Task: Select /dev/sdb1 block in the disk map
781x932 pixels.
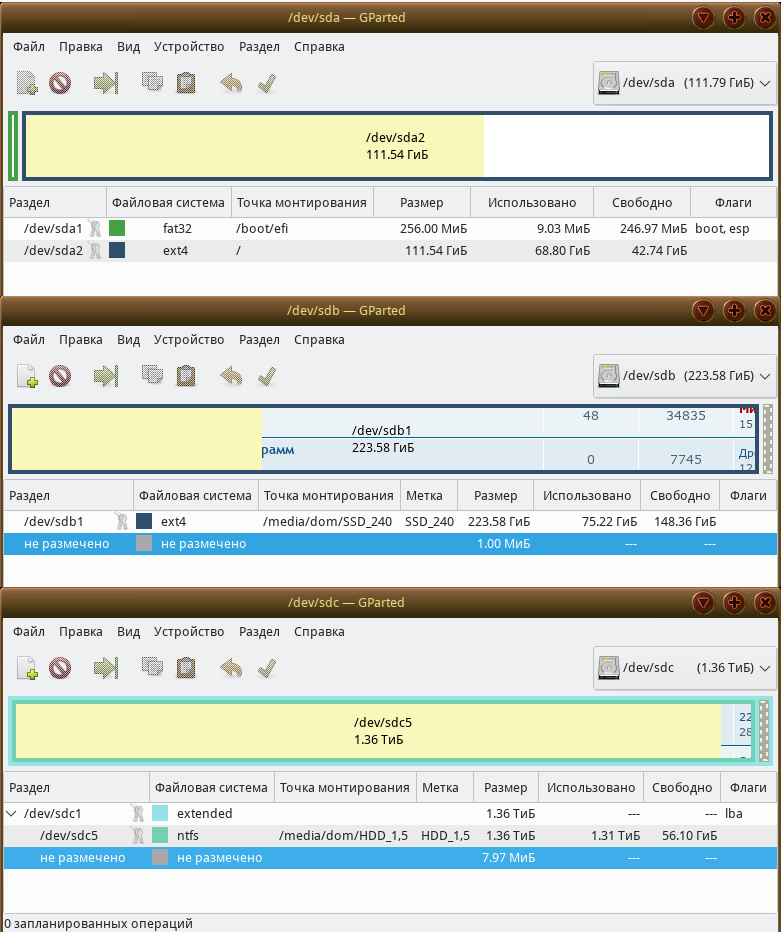Action: pos(383,439)
